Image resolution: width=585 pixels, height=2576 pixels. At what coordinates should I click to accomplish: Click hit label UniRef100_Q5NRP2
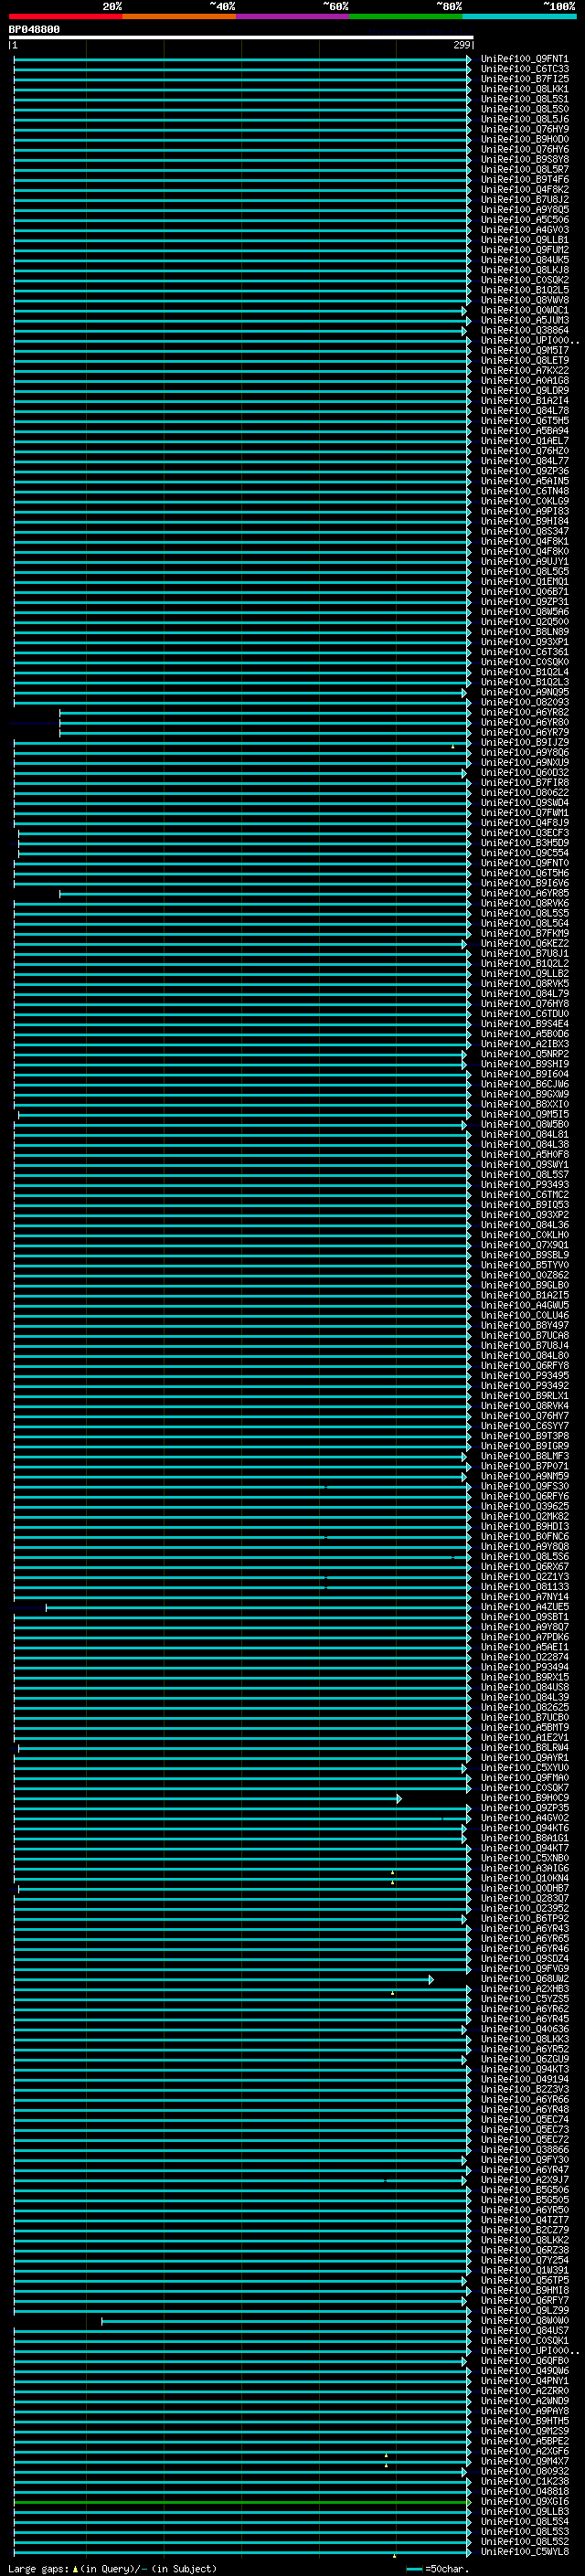(524, 1054)
